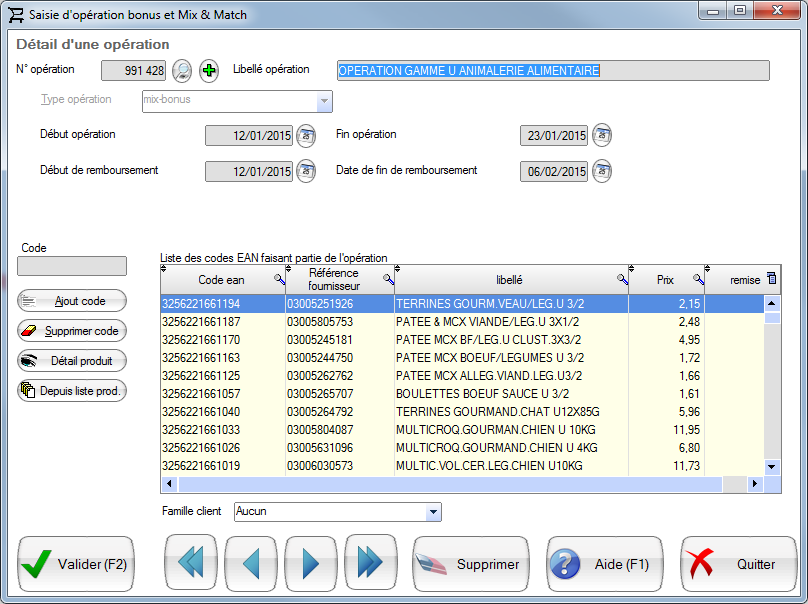The height and width of the screenshot is (604, 808).
Task: Click the Ajout code button
Action: (72, 301)
